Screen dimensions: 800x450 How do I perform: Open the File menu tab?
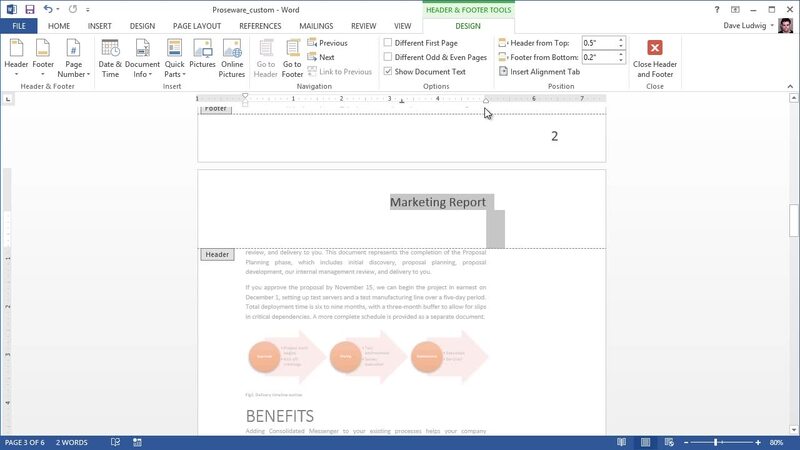tap(18, 26)
